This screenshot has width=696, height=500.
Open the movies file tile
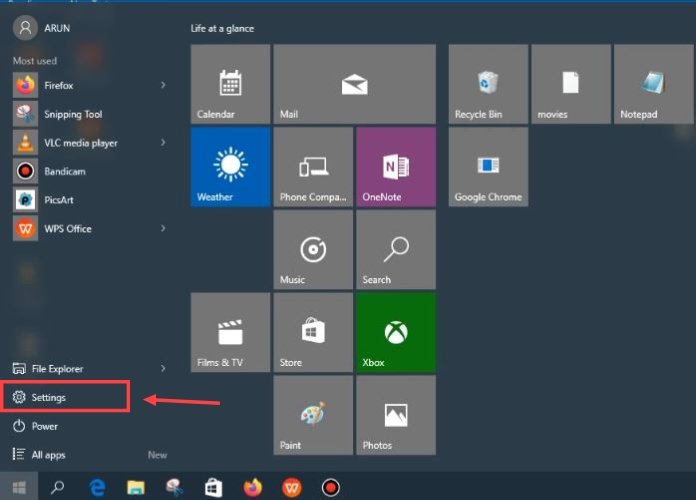click(571, 84)
